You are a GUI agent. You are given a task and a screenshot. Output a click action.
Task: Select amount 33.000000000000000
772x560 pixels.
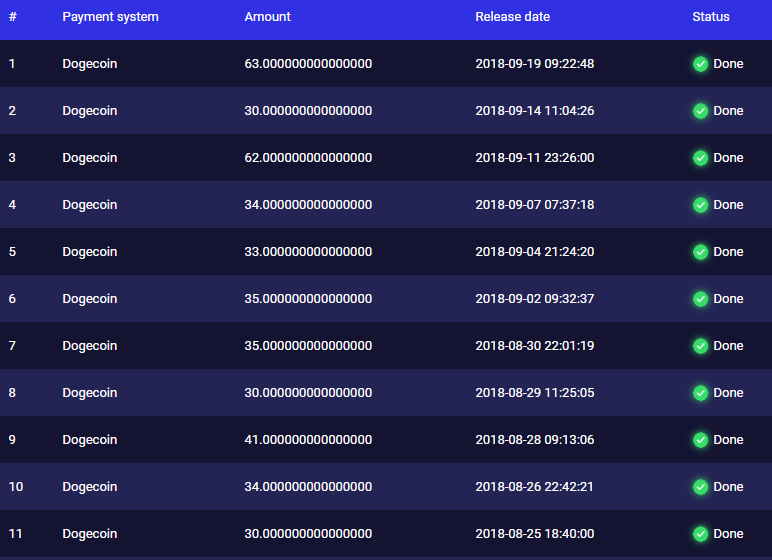coord(308,252)
